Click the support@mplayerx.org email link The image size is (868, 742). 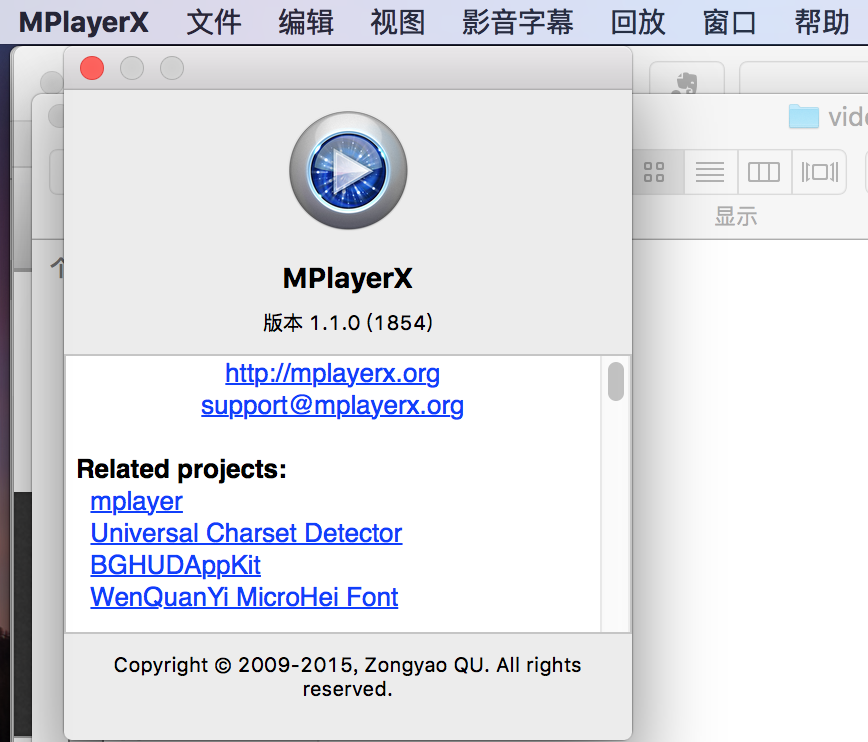332,405
